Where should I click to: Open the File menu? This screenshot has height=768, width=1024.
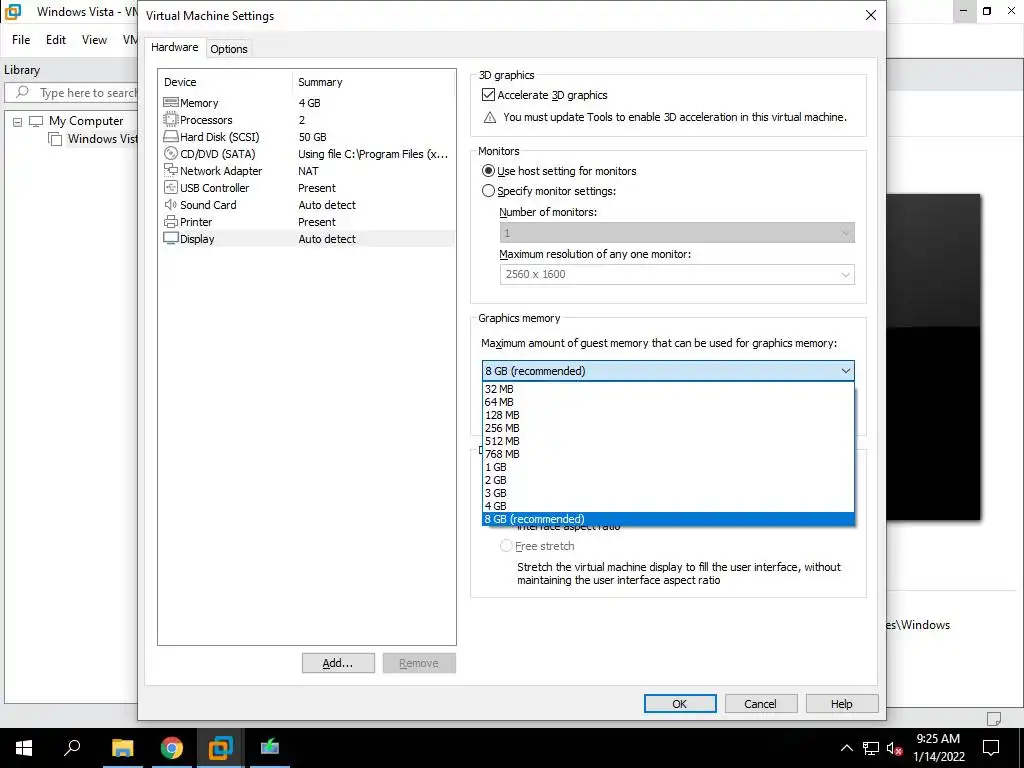(21, 40)
